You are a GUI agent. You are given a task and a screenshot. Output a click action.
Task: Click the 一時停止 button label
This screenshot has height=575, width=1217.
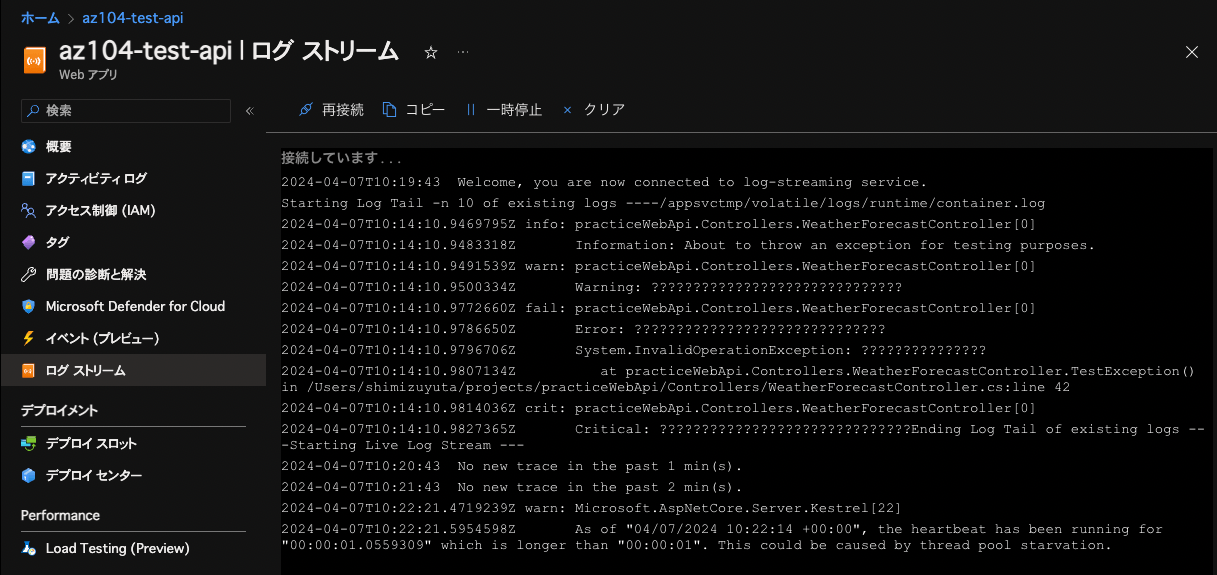pos(514,110)
